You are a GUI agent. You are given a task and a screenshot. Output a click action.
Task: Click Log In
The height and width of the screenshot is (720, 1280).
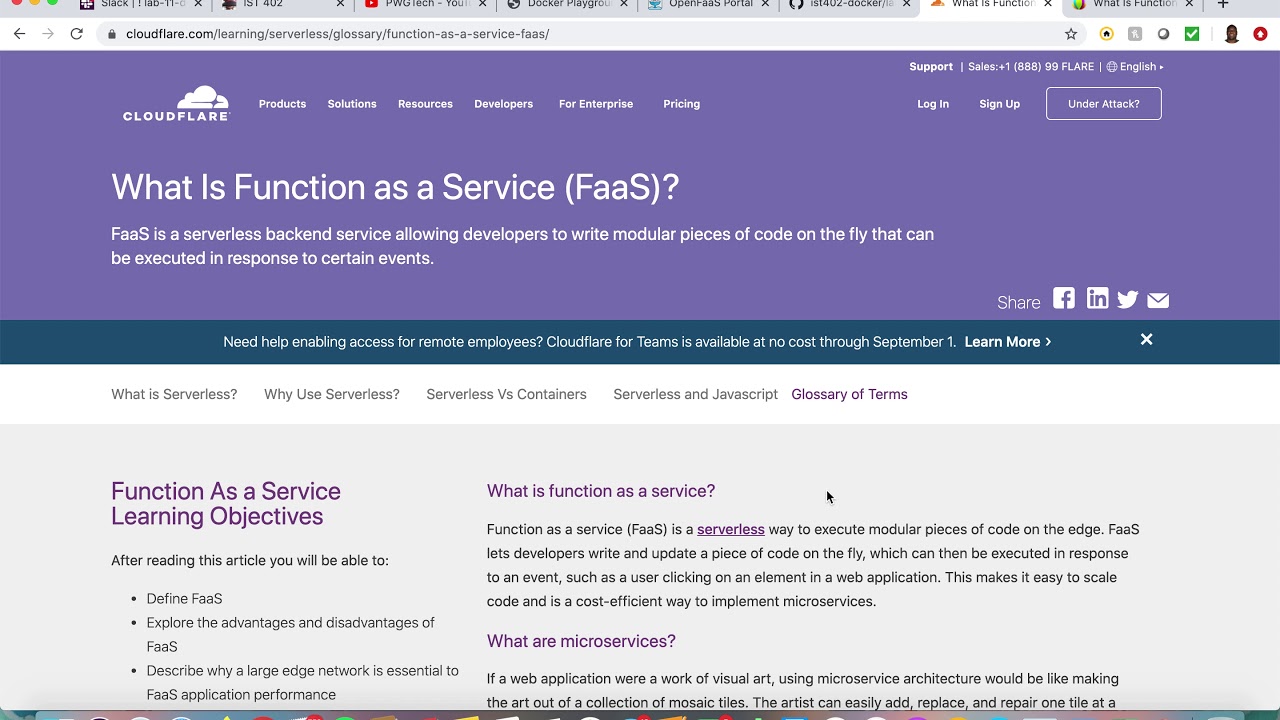coord(933,104)
